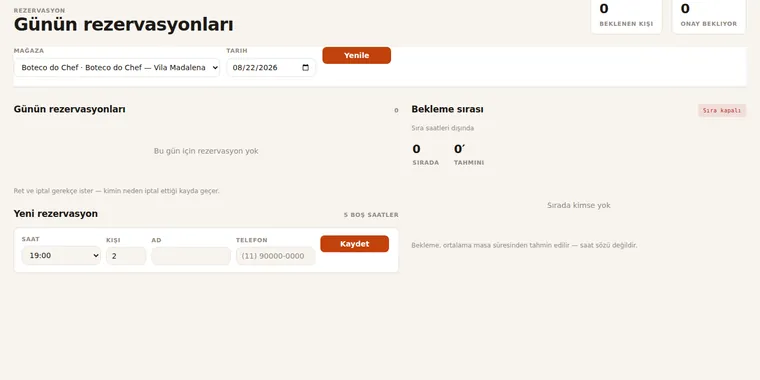Click the Onay Bekliyor counter card

[x=709, y=16]
